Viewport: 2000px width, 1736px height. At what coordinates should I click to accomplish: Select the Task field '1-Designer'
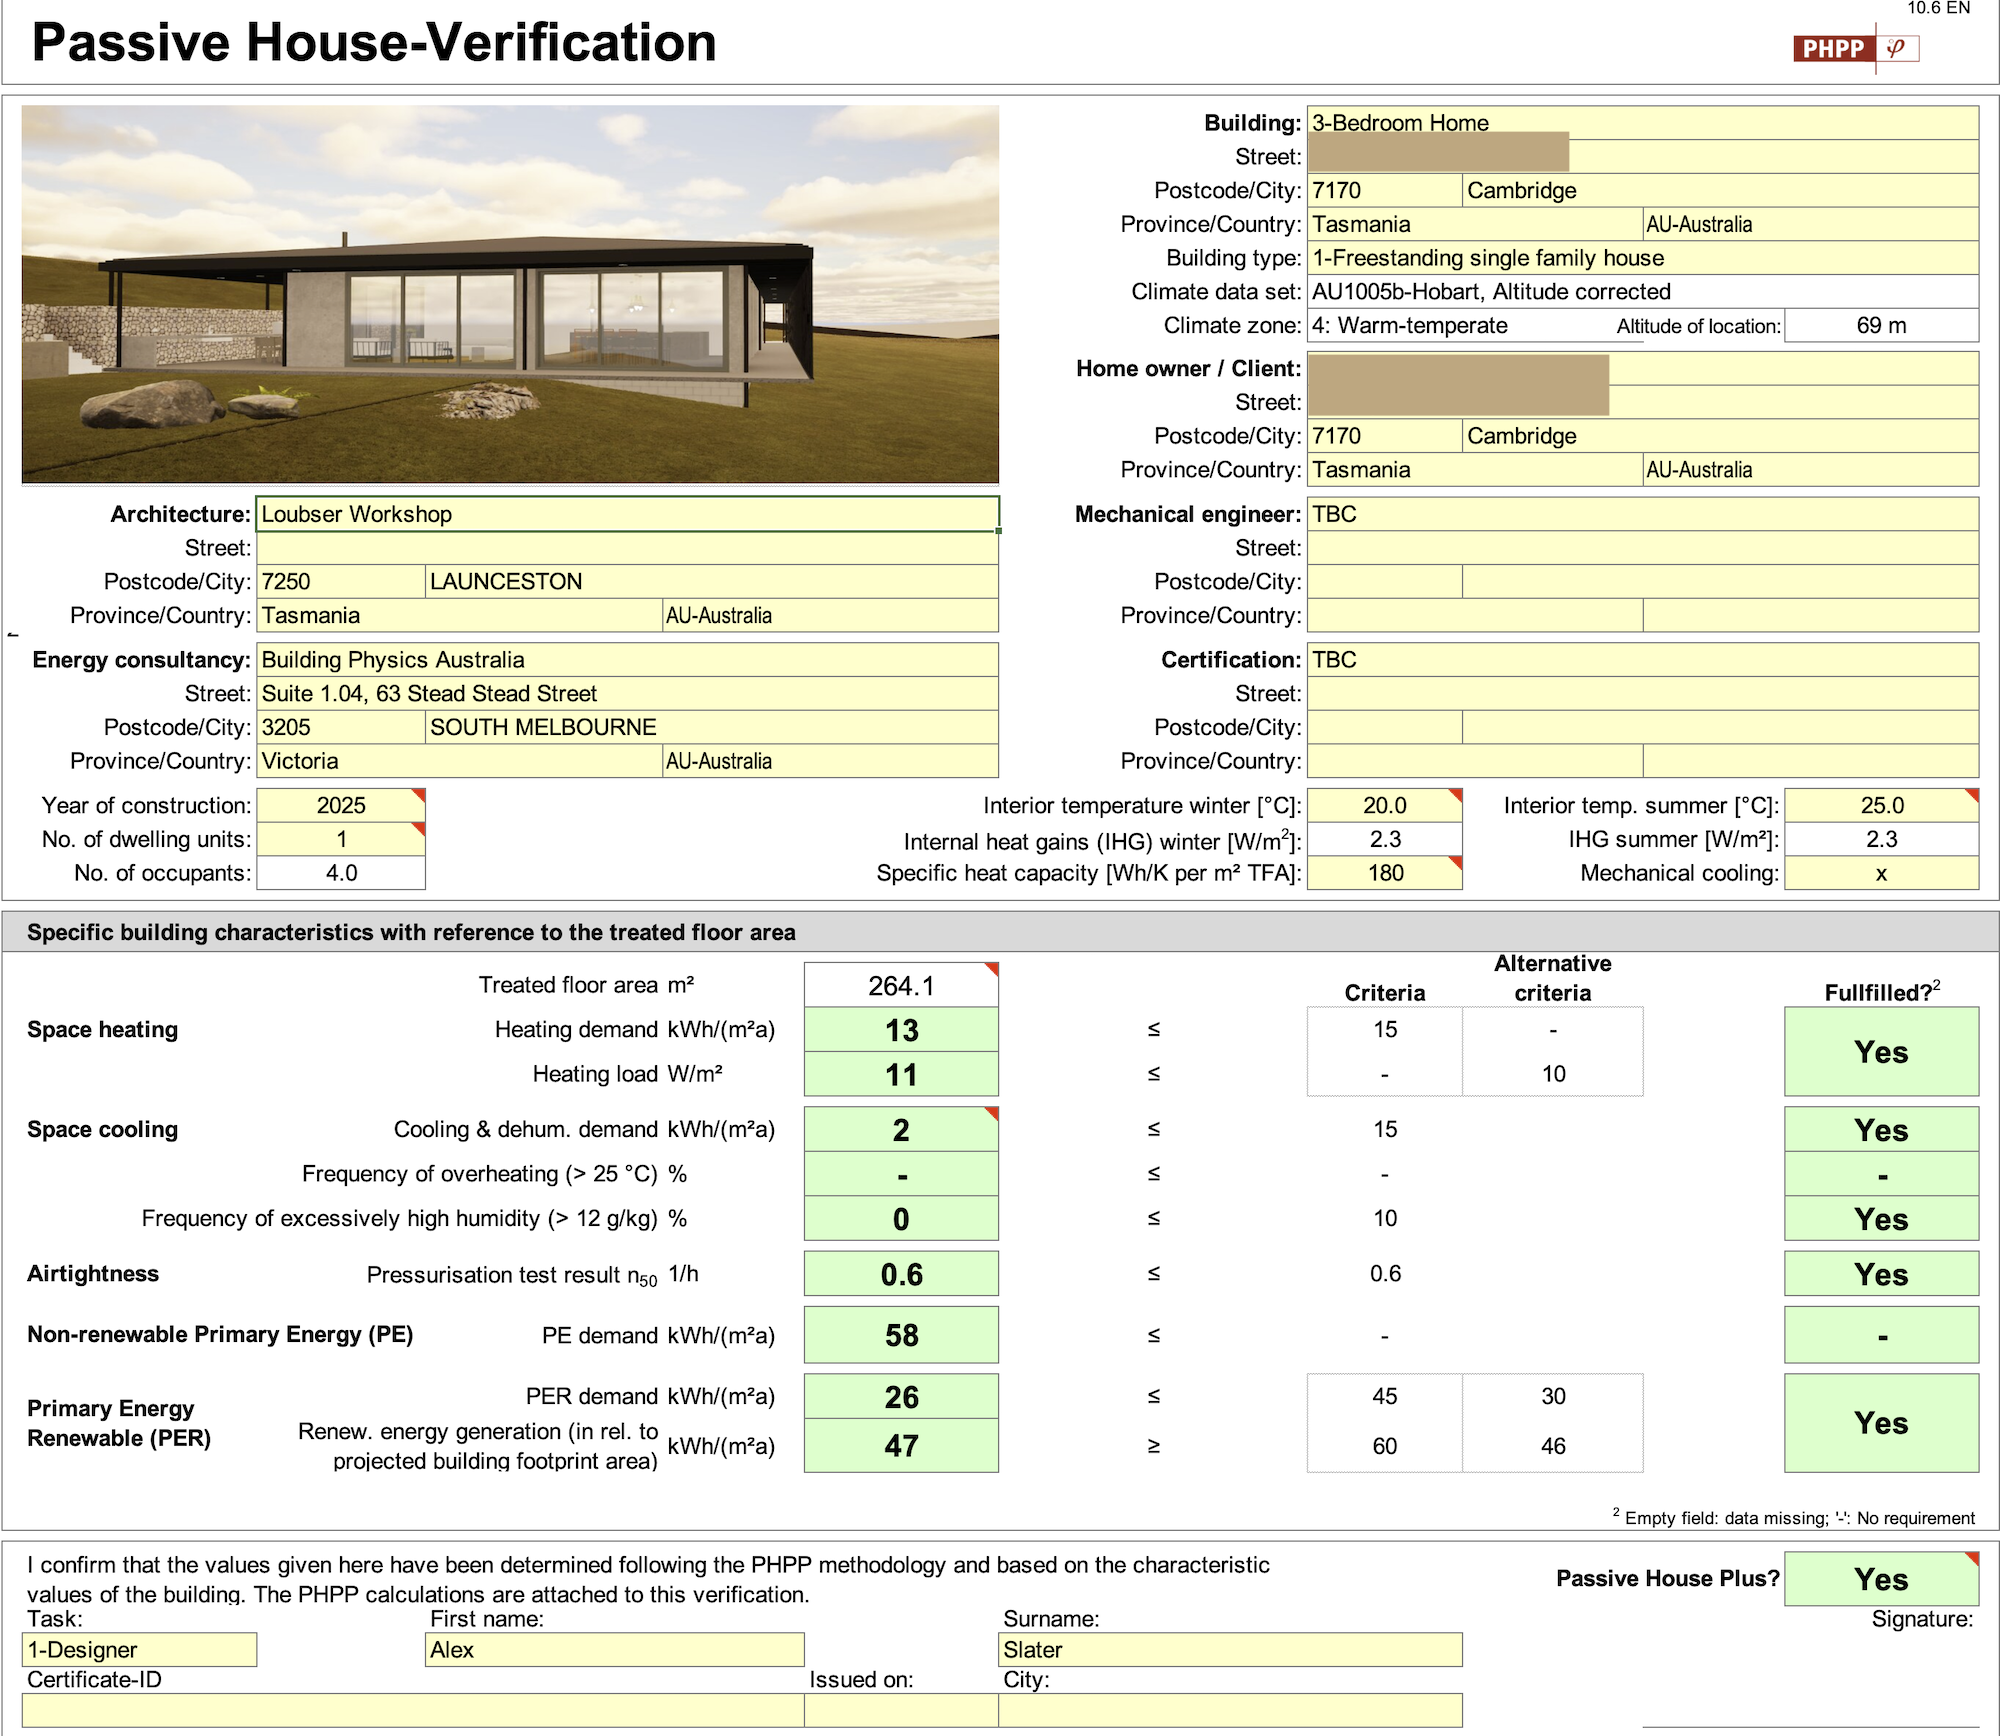pyautogui.click(x=139, y=1650)
